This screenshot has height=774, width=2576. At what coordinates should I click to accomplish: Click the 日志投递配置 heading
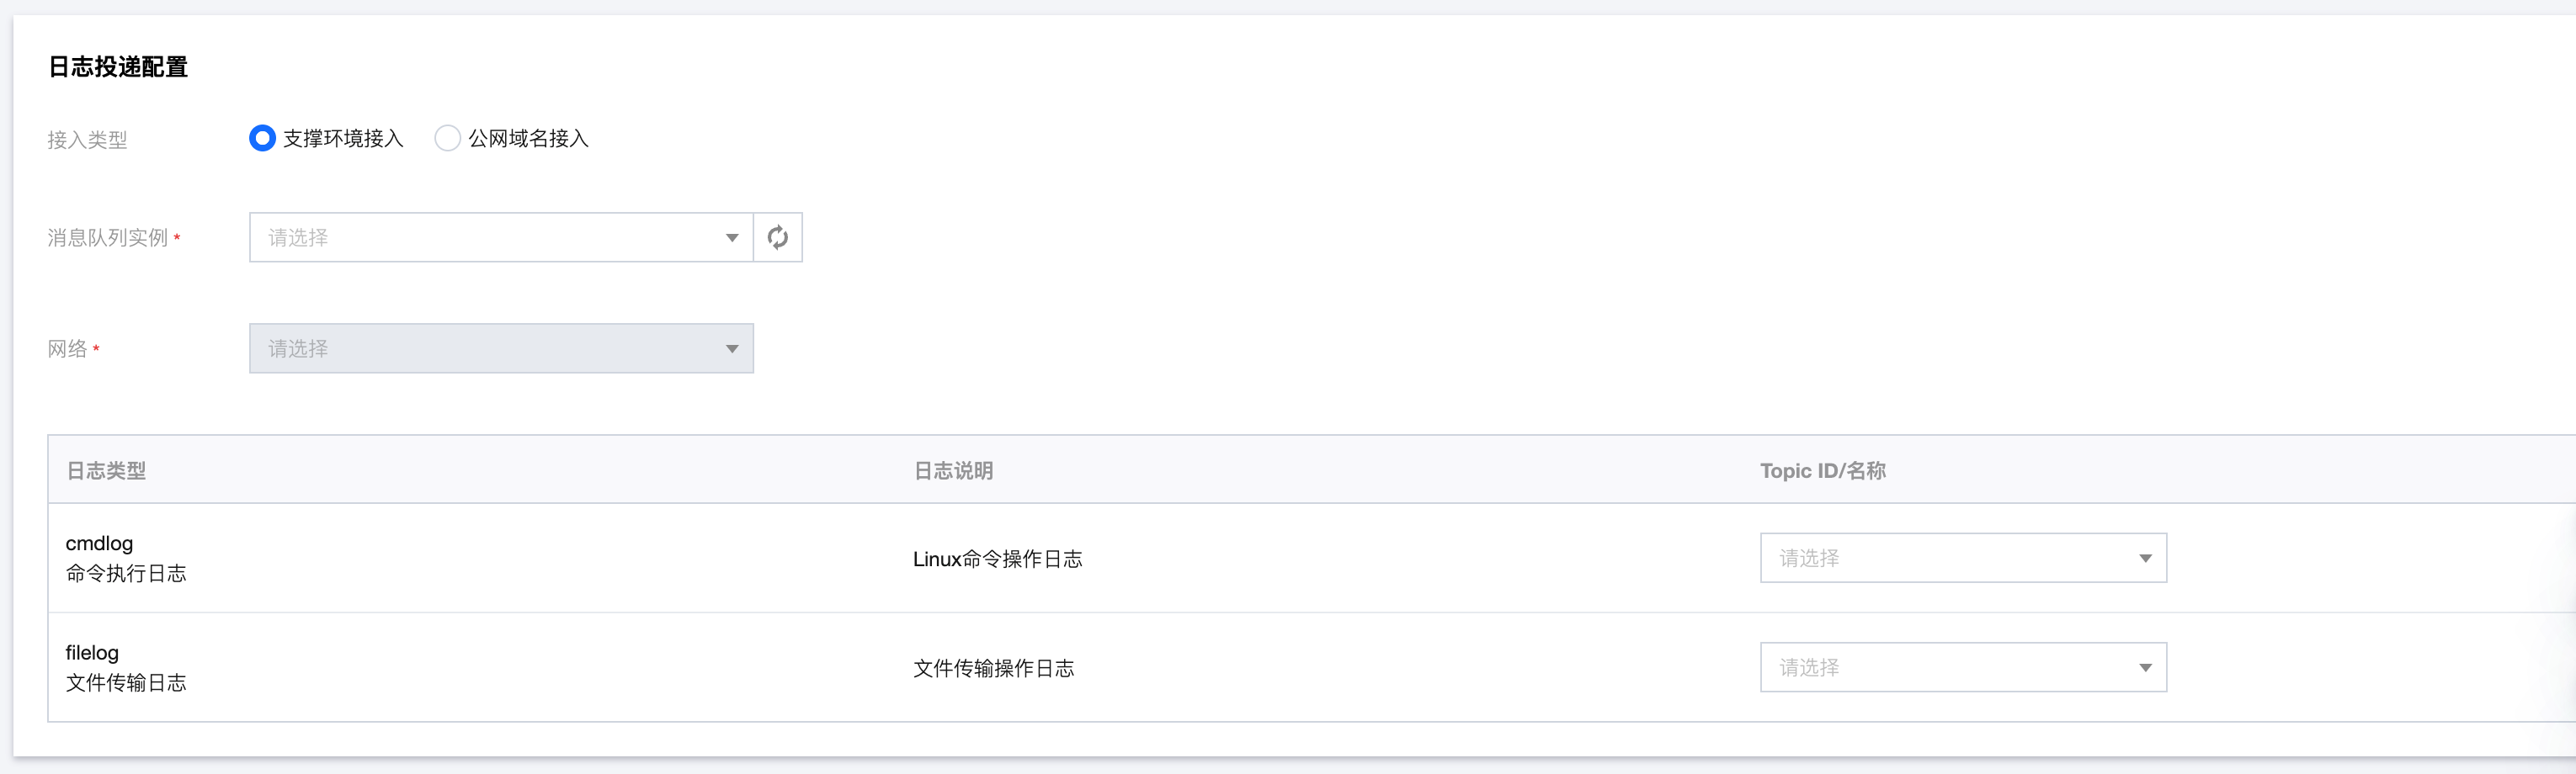pyautogui.click(x=118, y=67)
